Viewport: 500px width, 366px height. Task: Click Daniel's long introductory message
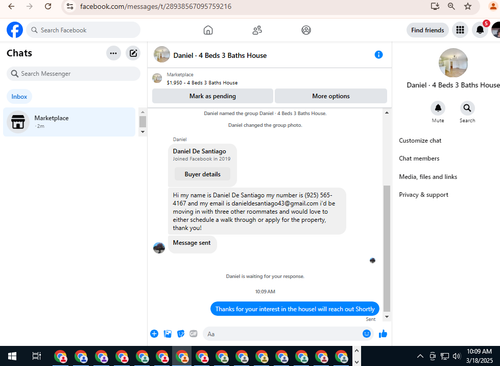[257, 211]
